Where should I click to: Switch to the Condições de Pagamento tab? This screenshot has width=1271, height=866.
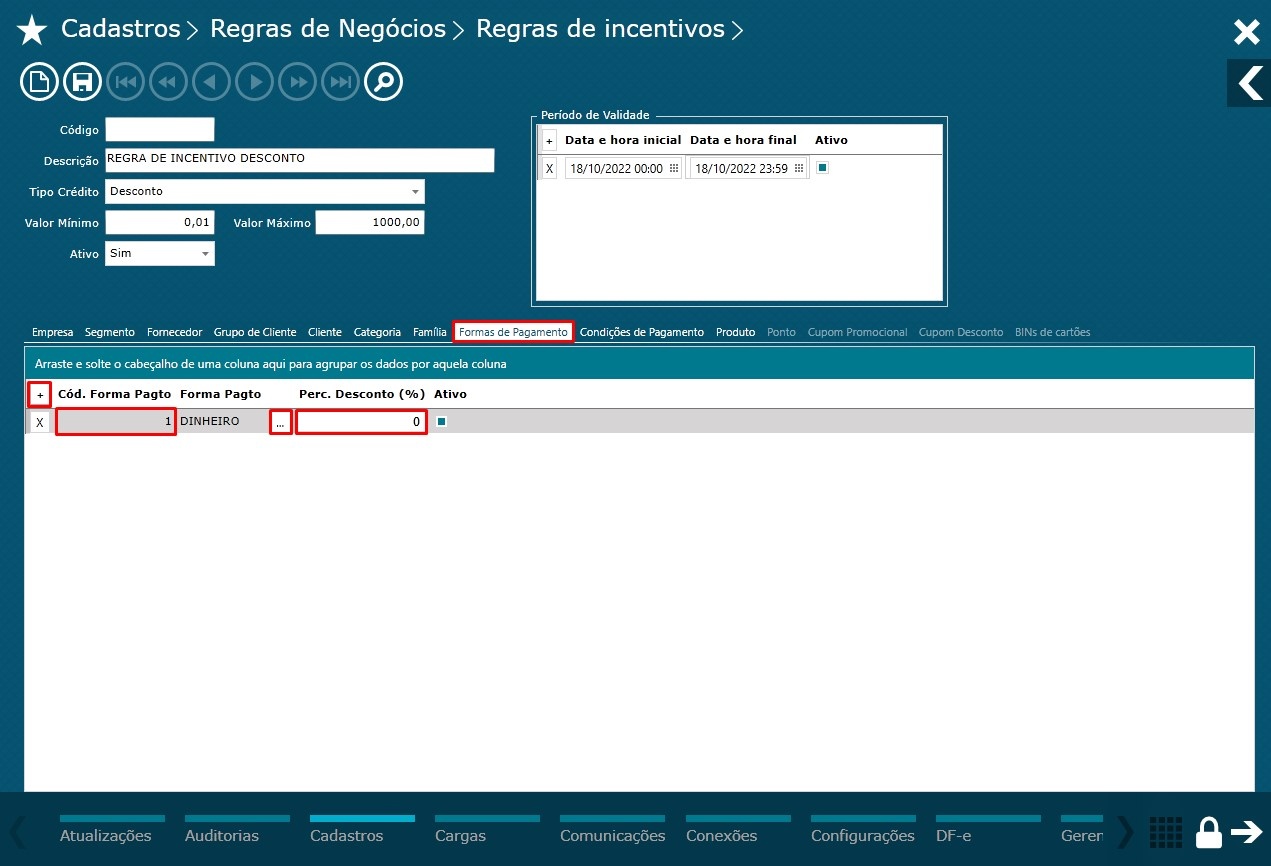[x=644, y=331]
